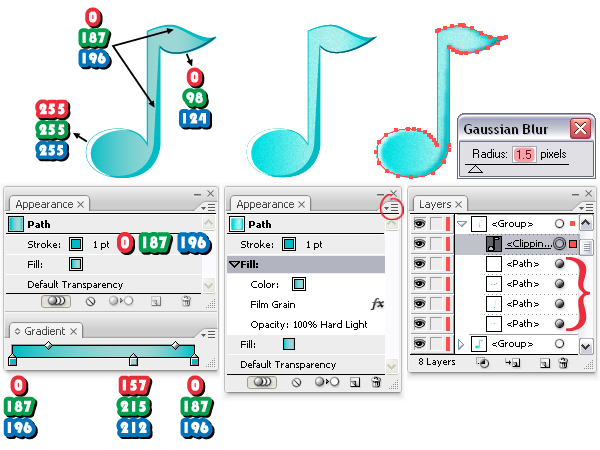Click the fx icon beside Film Grain
This screenshot has width=600, height=450.
[377, 304]
